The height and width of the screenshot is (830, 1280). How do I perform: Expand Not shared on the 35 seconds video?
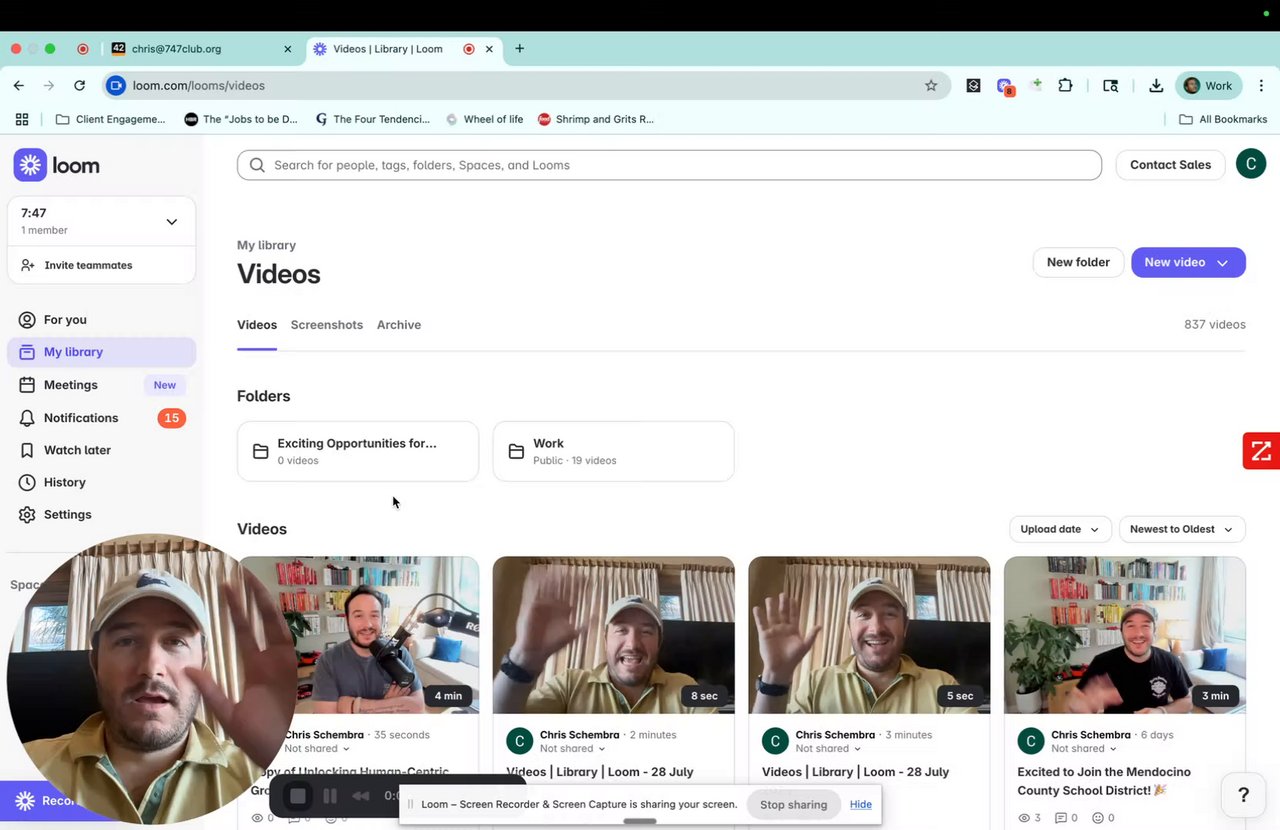pos(317,749)
